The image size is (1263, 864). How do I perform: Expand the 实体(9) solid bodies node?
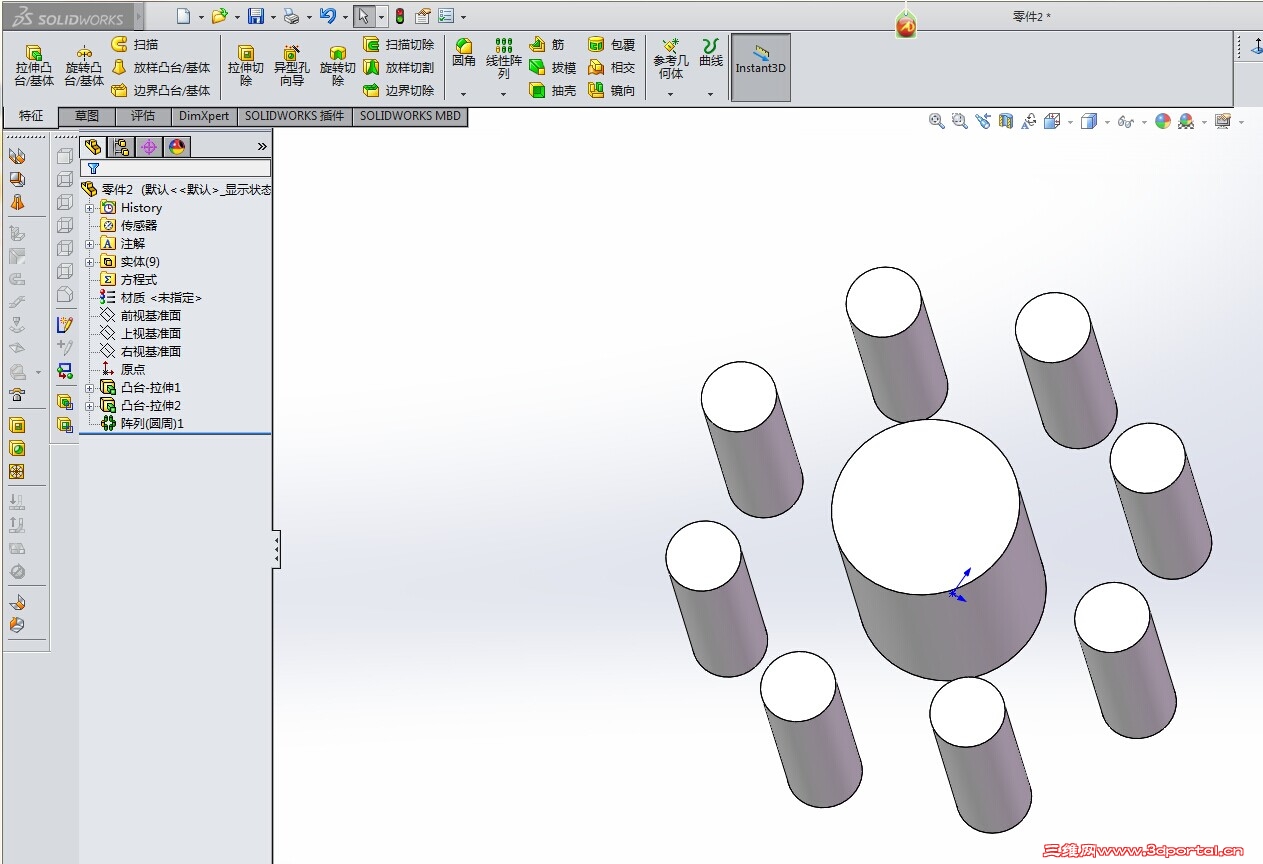click(x=90, y=262)
